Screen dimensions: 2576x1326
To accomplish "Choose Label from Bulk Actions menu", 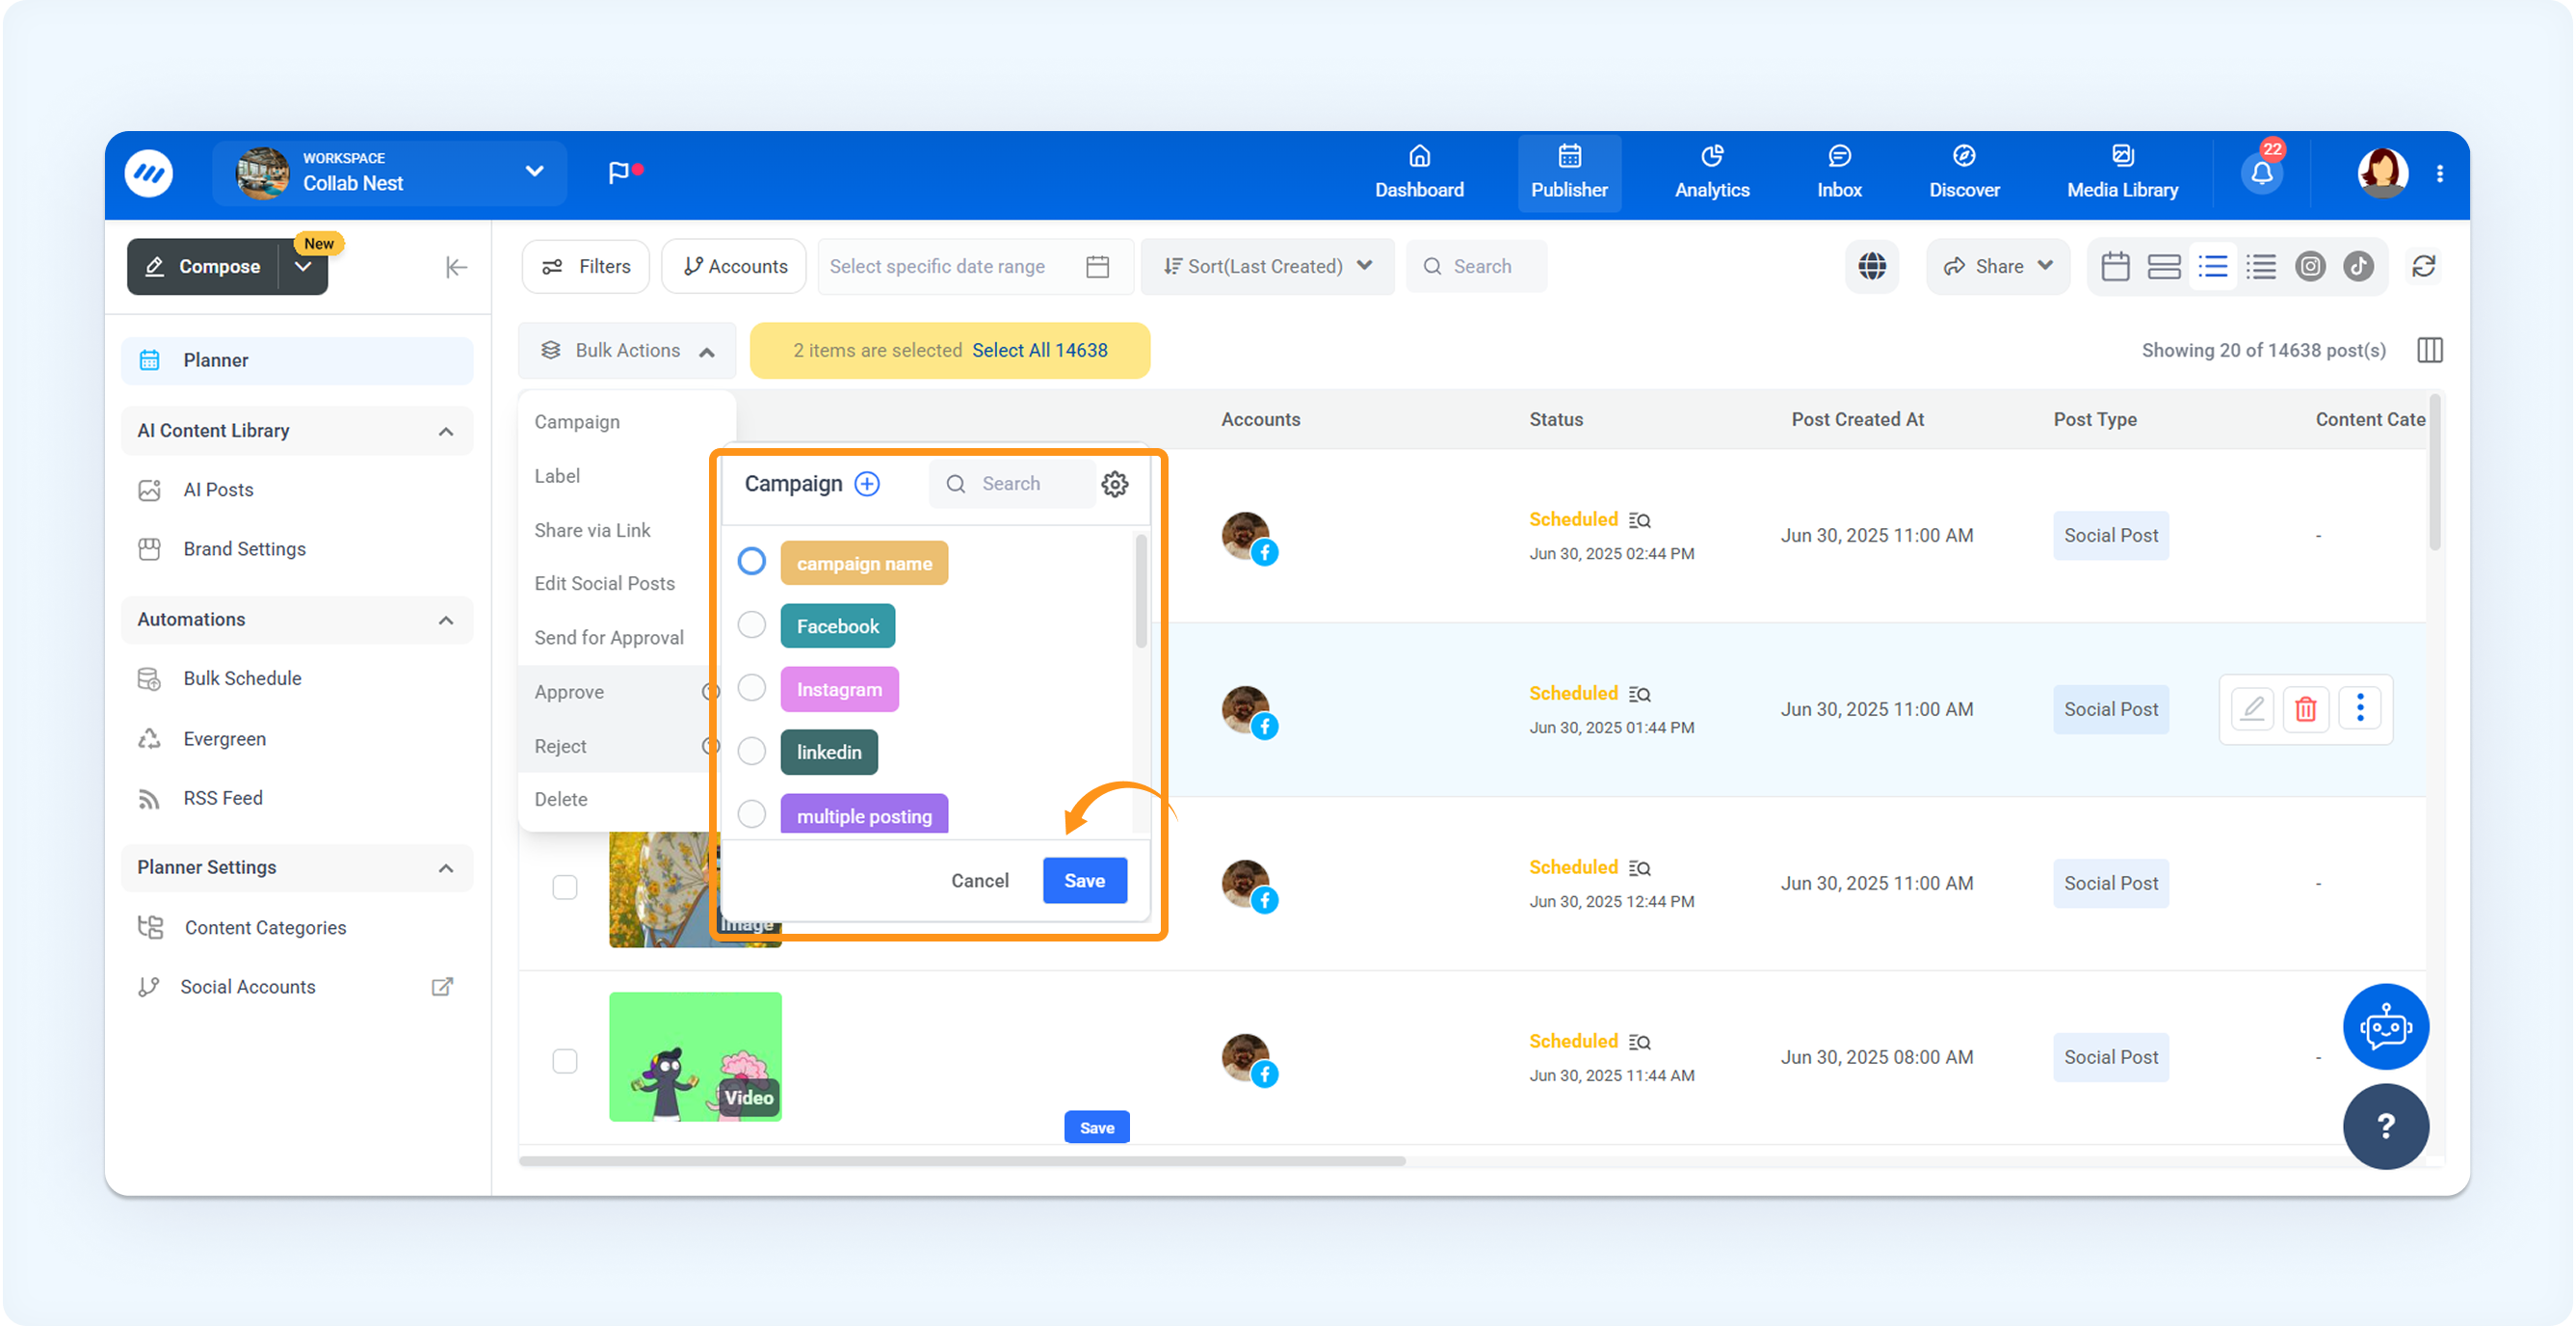I will (557, 476).
